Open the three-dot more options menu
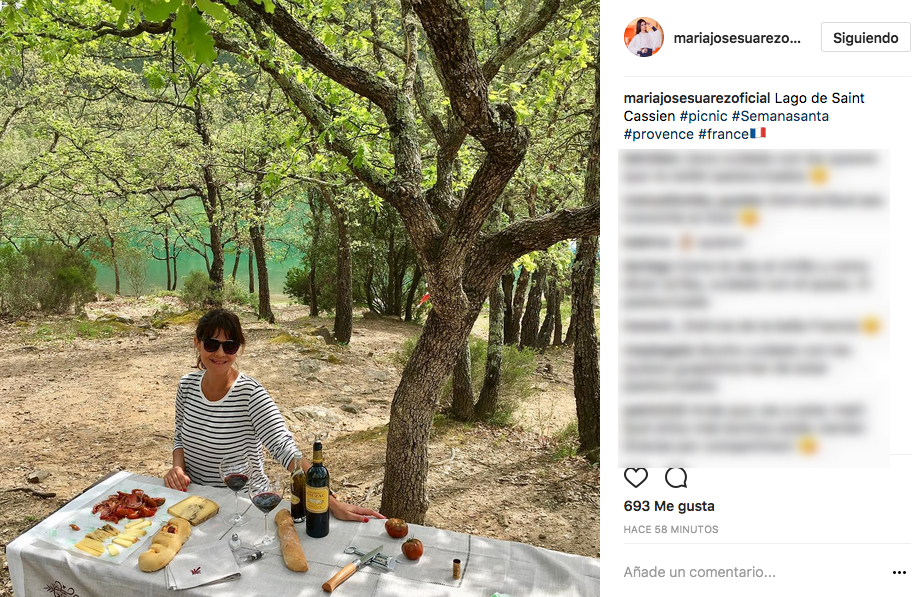The image size is (919, 597). click(899, 573)
